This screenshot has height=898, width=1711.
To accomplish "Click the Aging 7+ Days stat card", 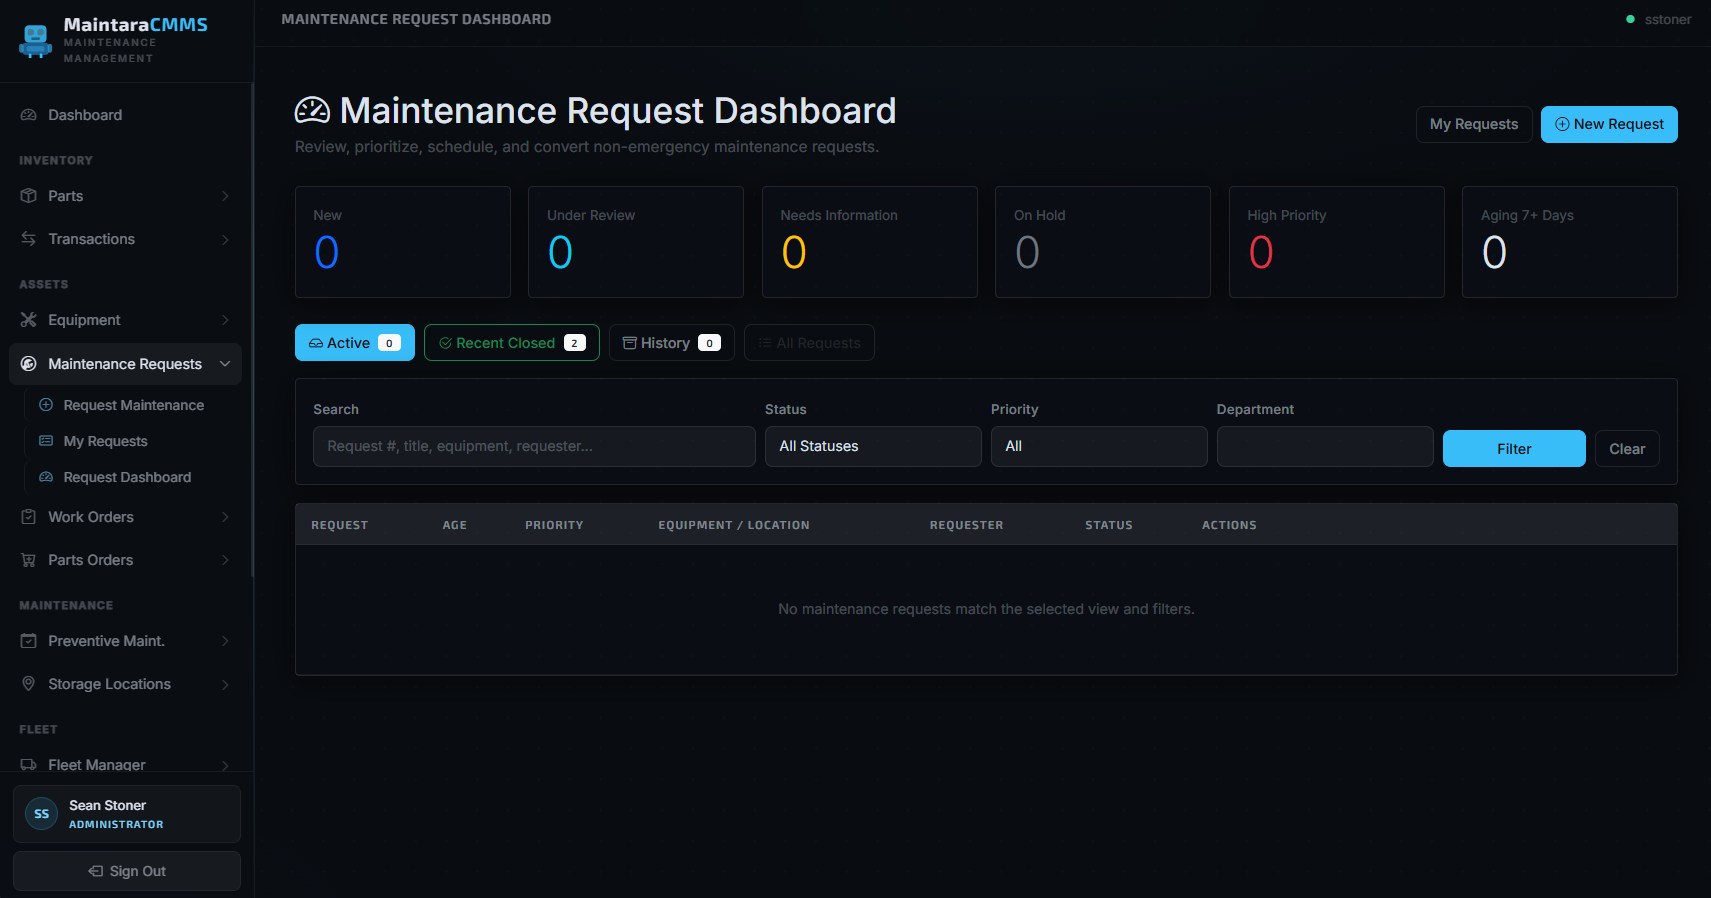I will click(x=1570, y=242).
